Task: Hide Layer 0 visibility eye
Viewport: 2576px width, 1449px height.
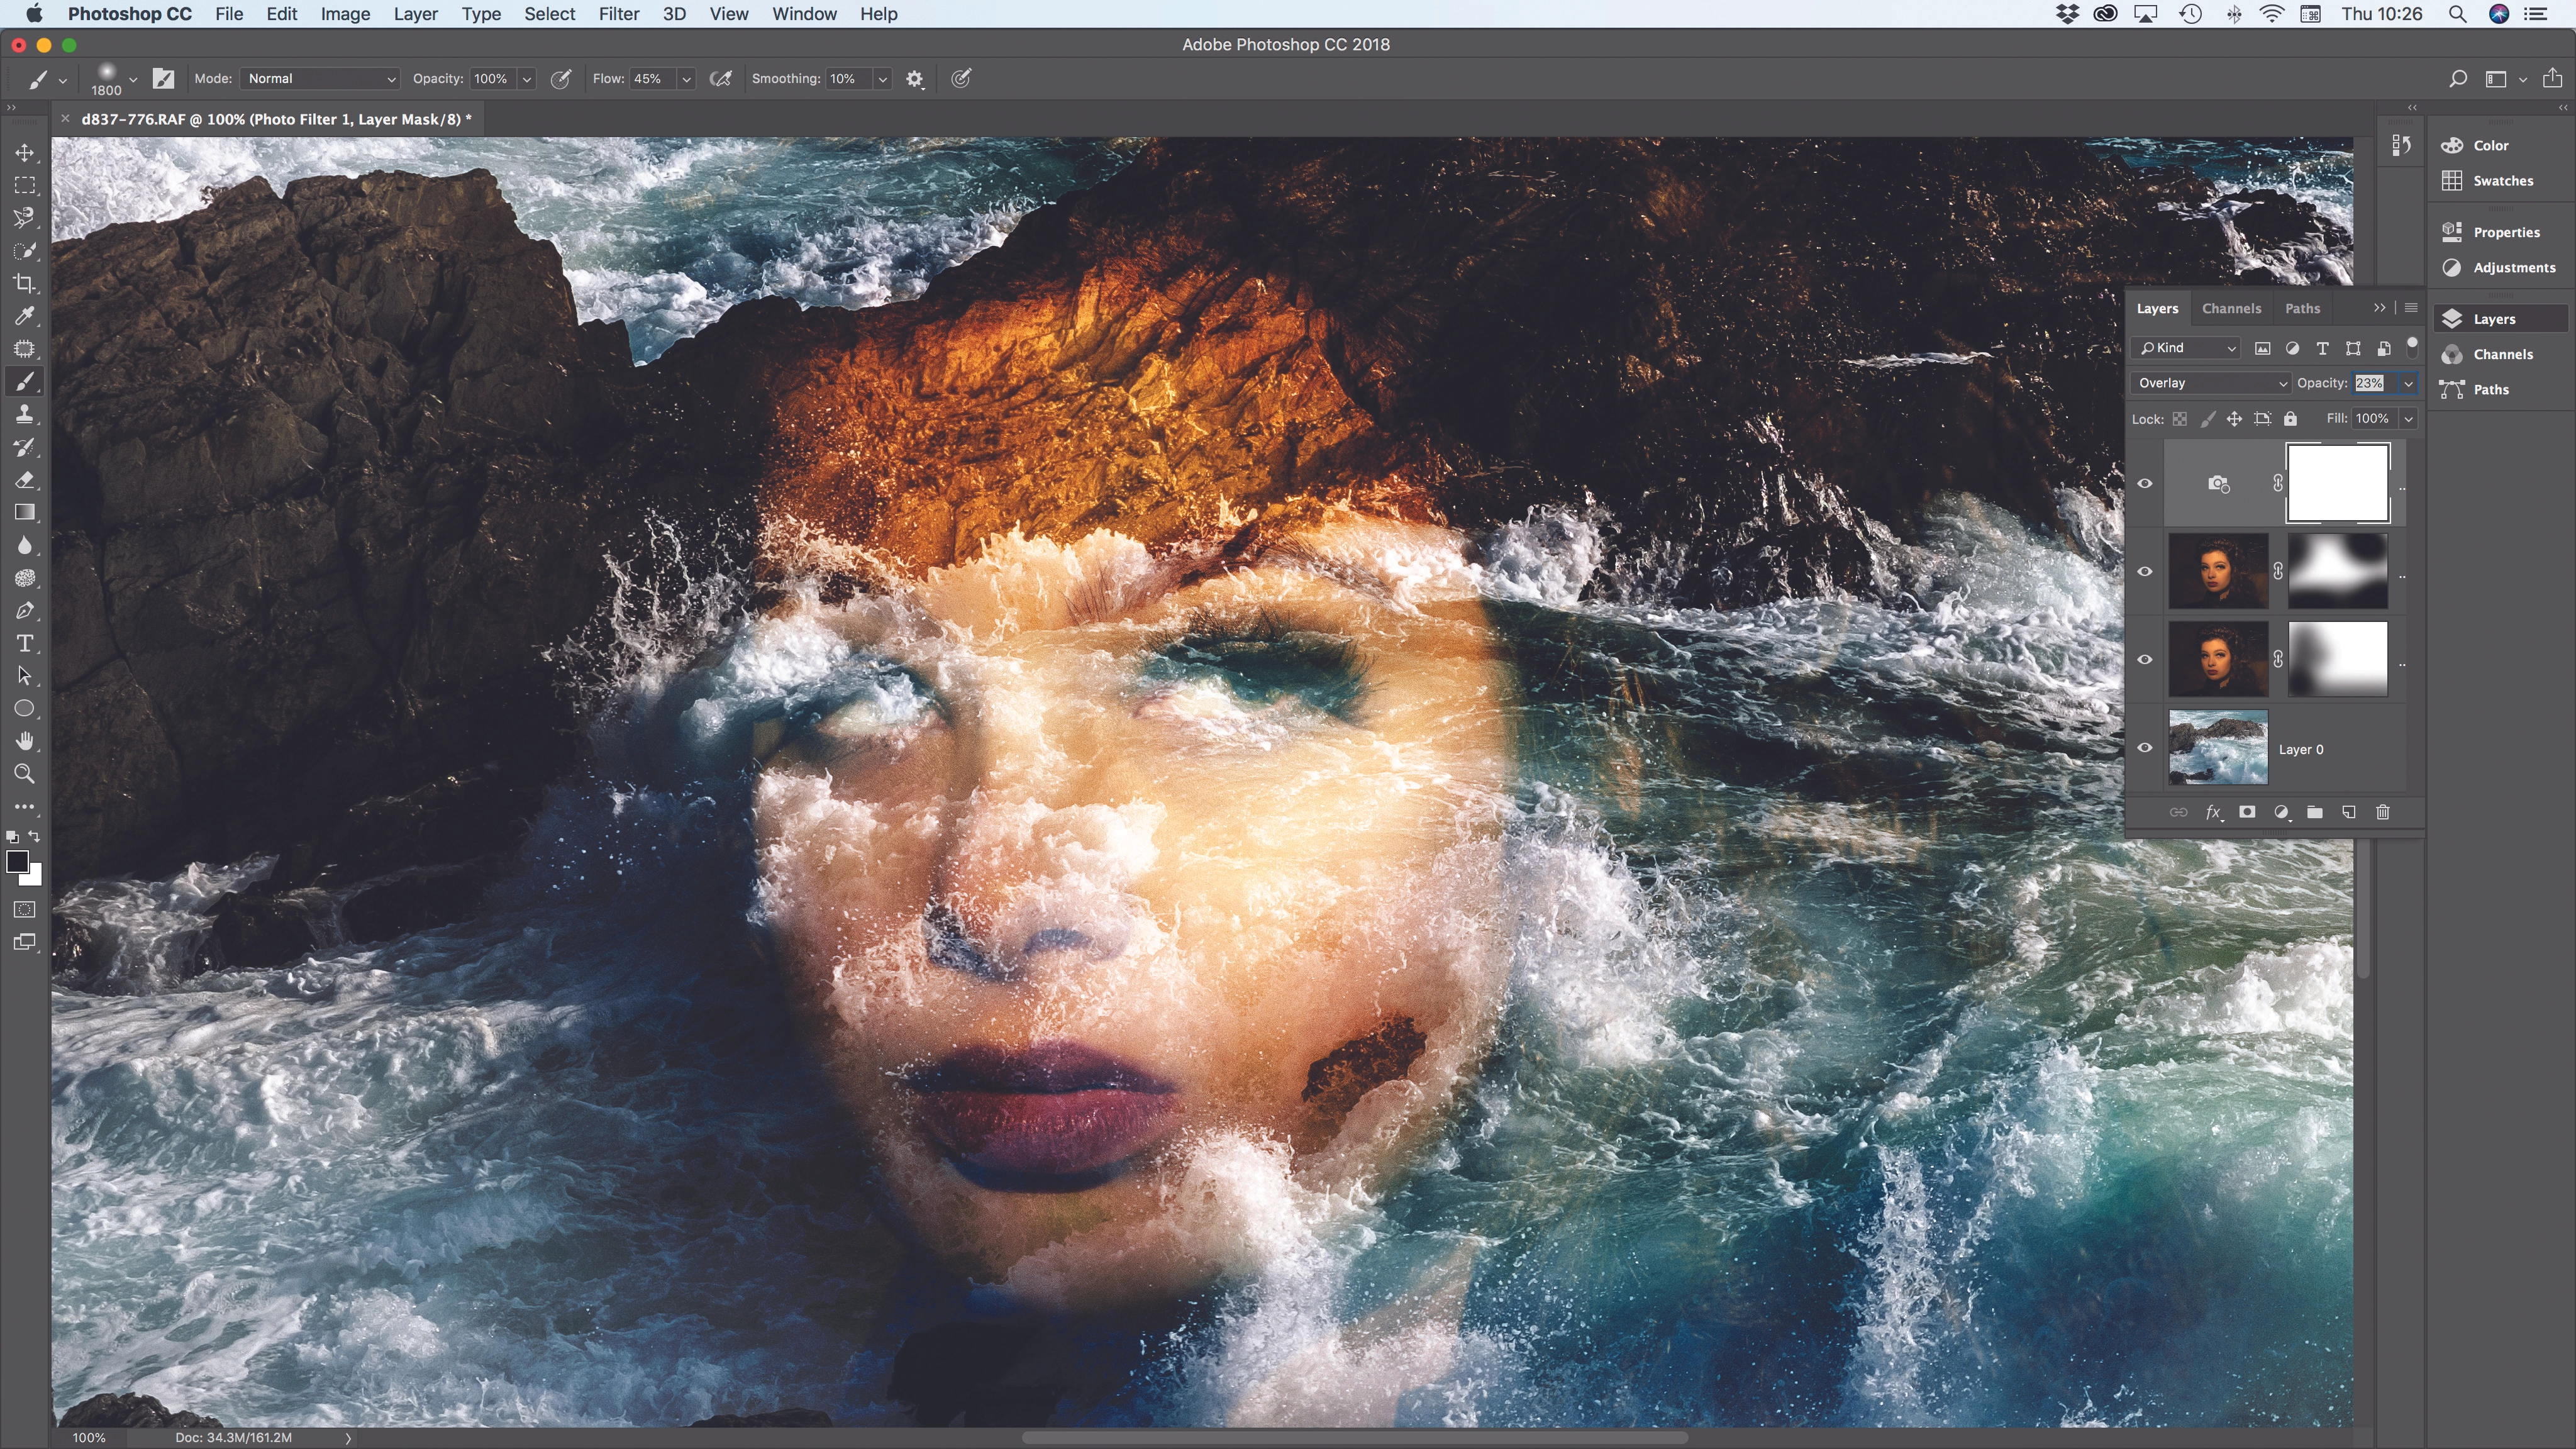Action: 2145,747
